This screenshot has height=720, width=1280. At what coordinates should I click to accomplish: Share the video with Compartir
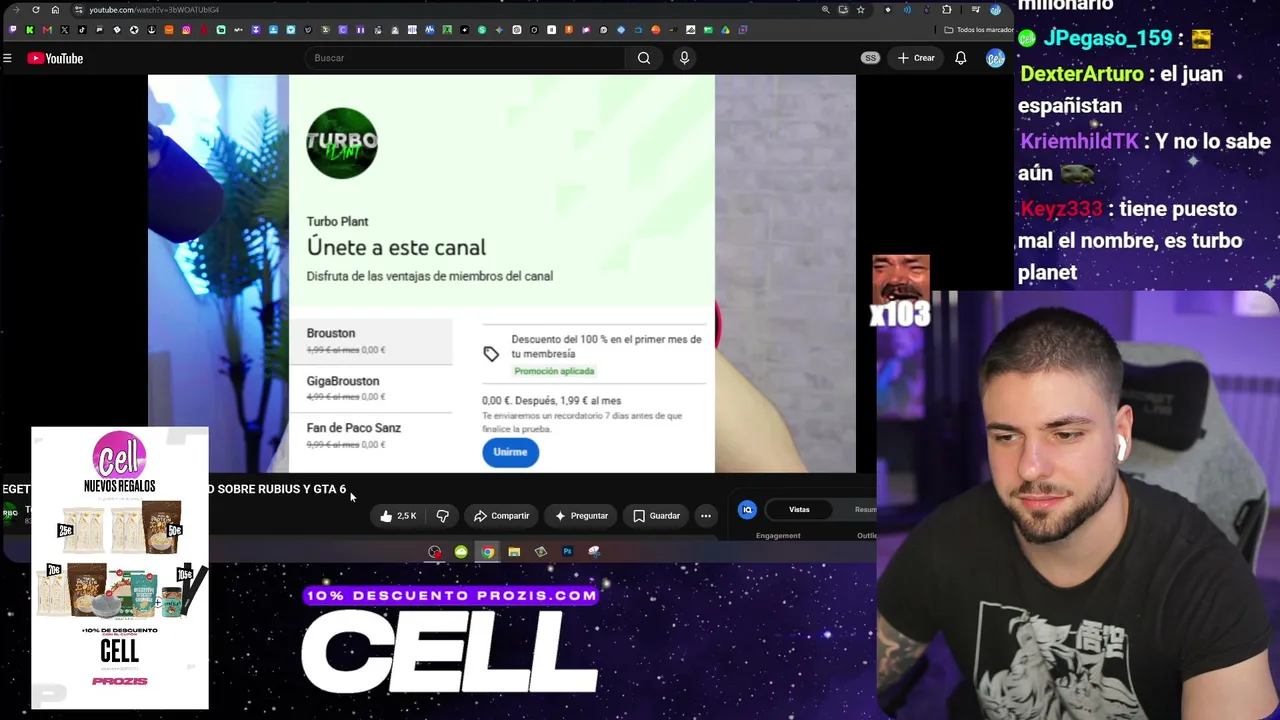501,516
